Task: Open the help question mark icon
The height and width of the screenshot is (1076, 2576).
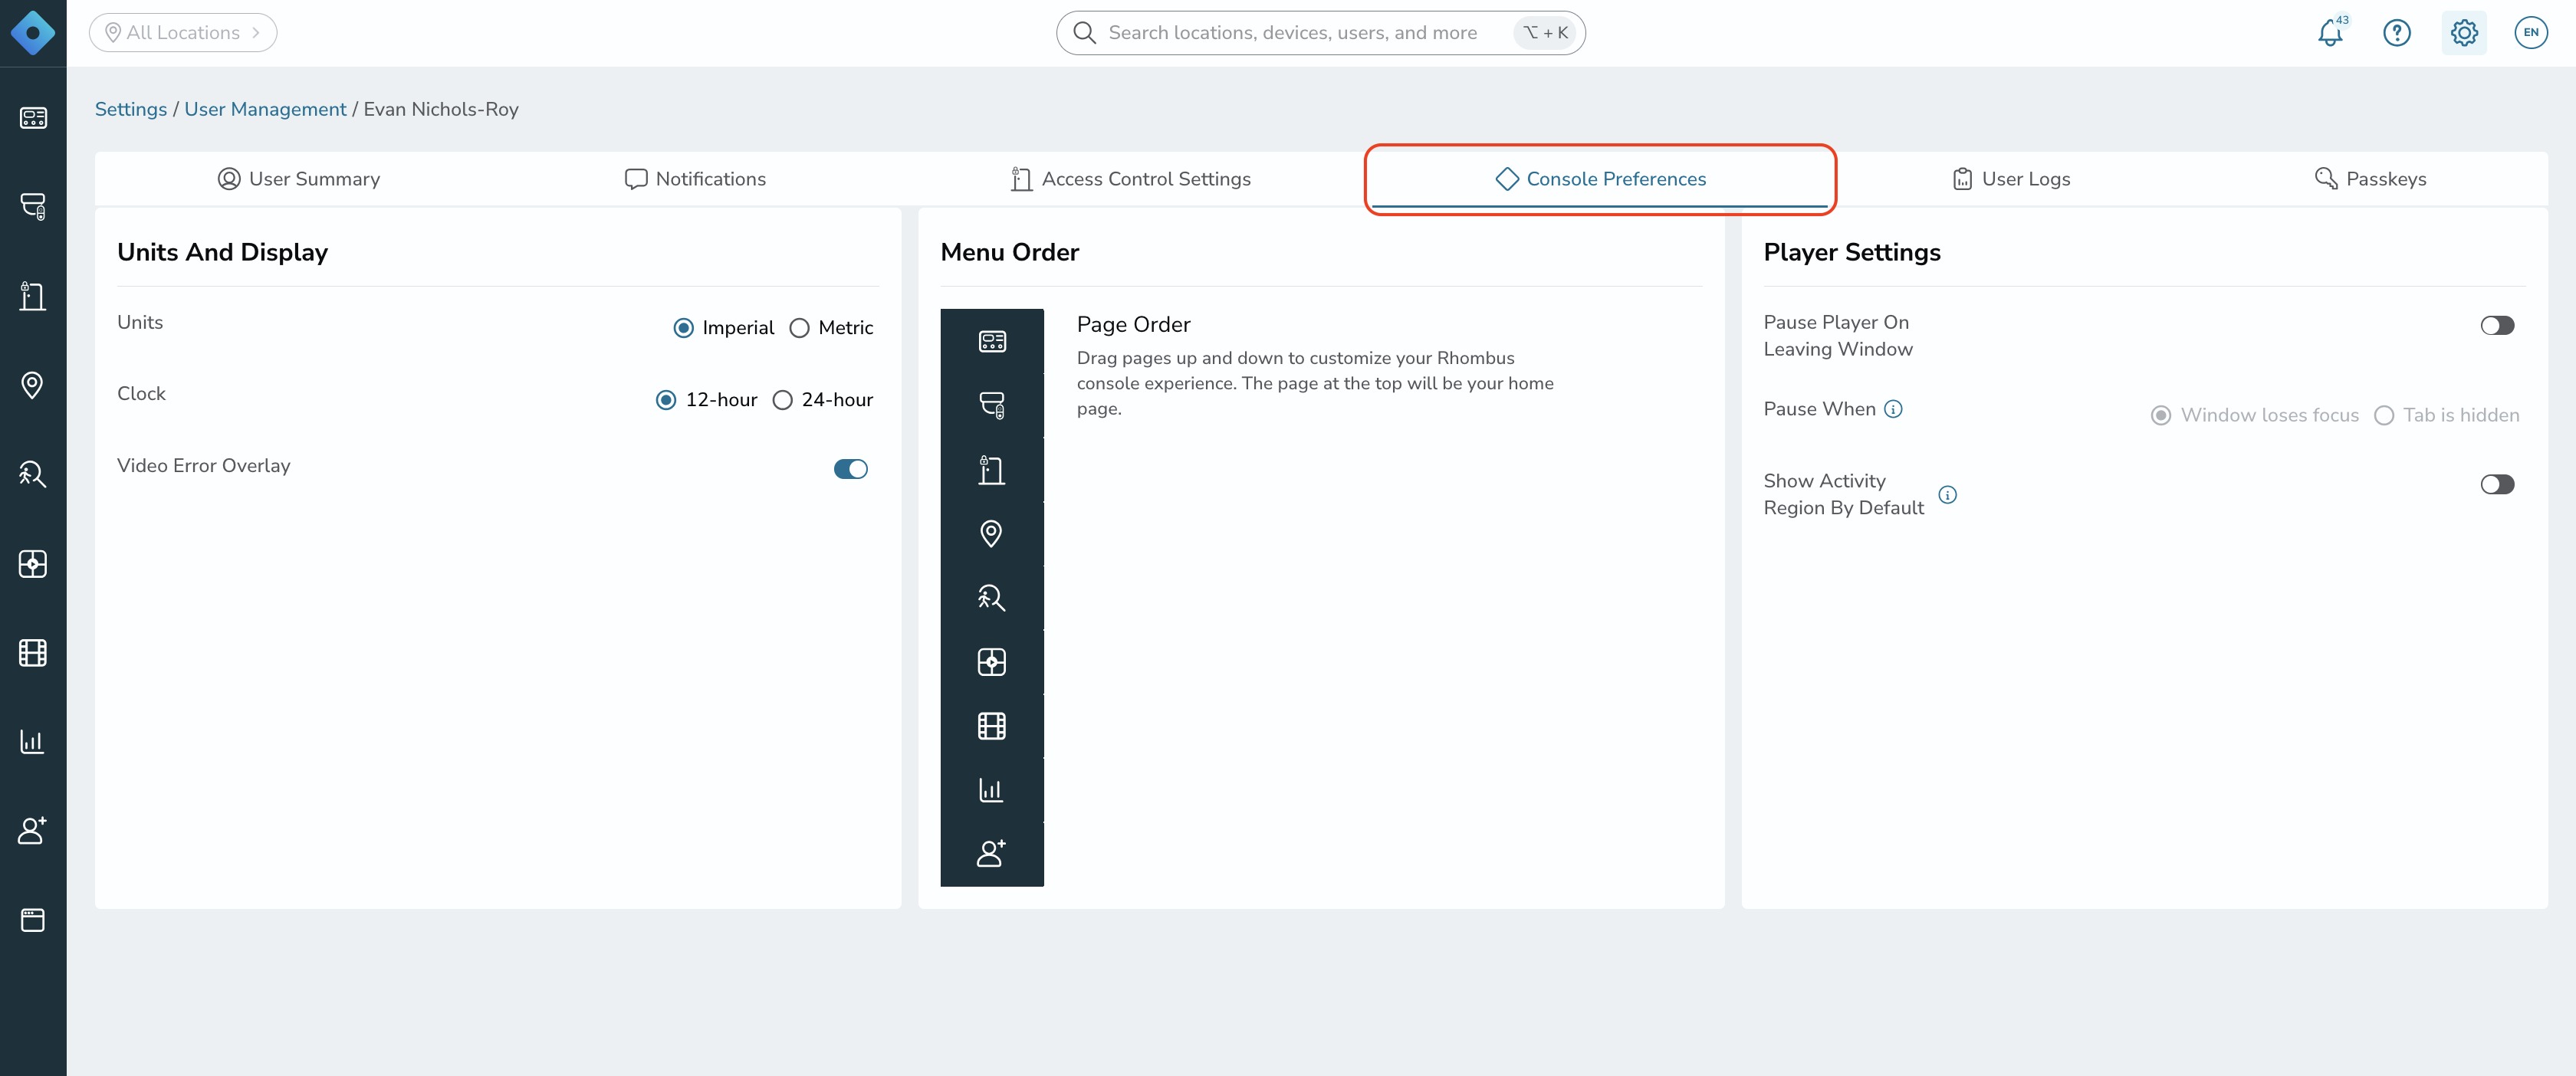Action: coord(2397,33)
